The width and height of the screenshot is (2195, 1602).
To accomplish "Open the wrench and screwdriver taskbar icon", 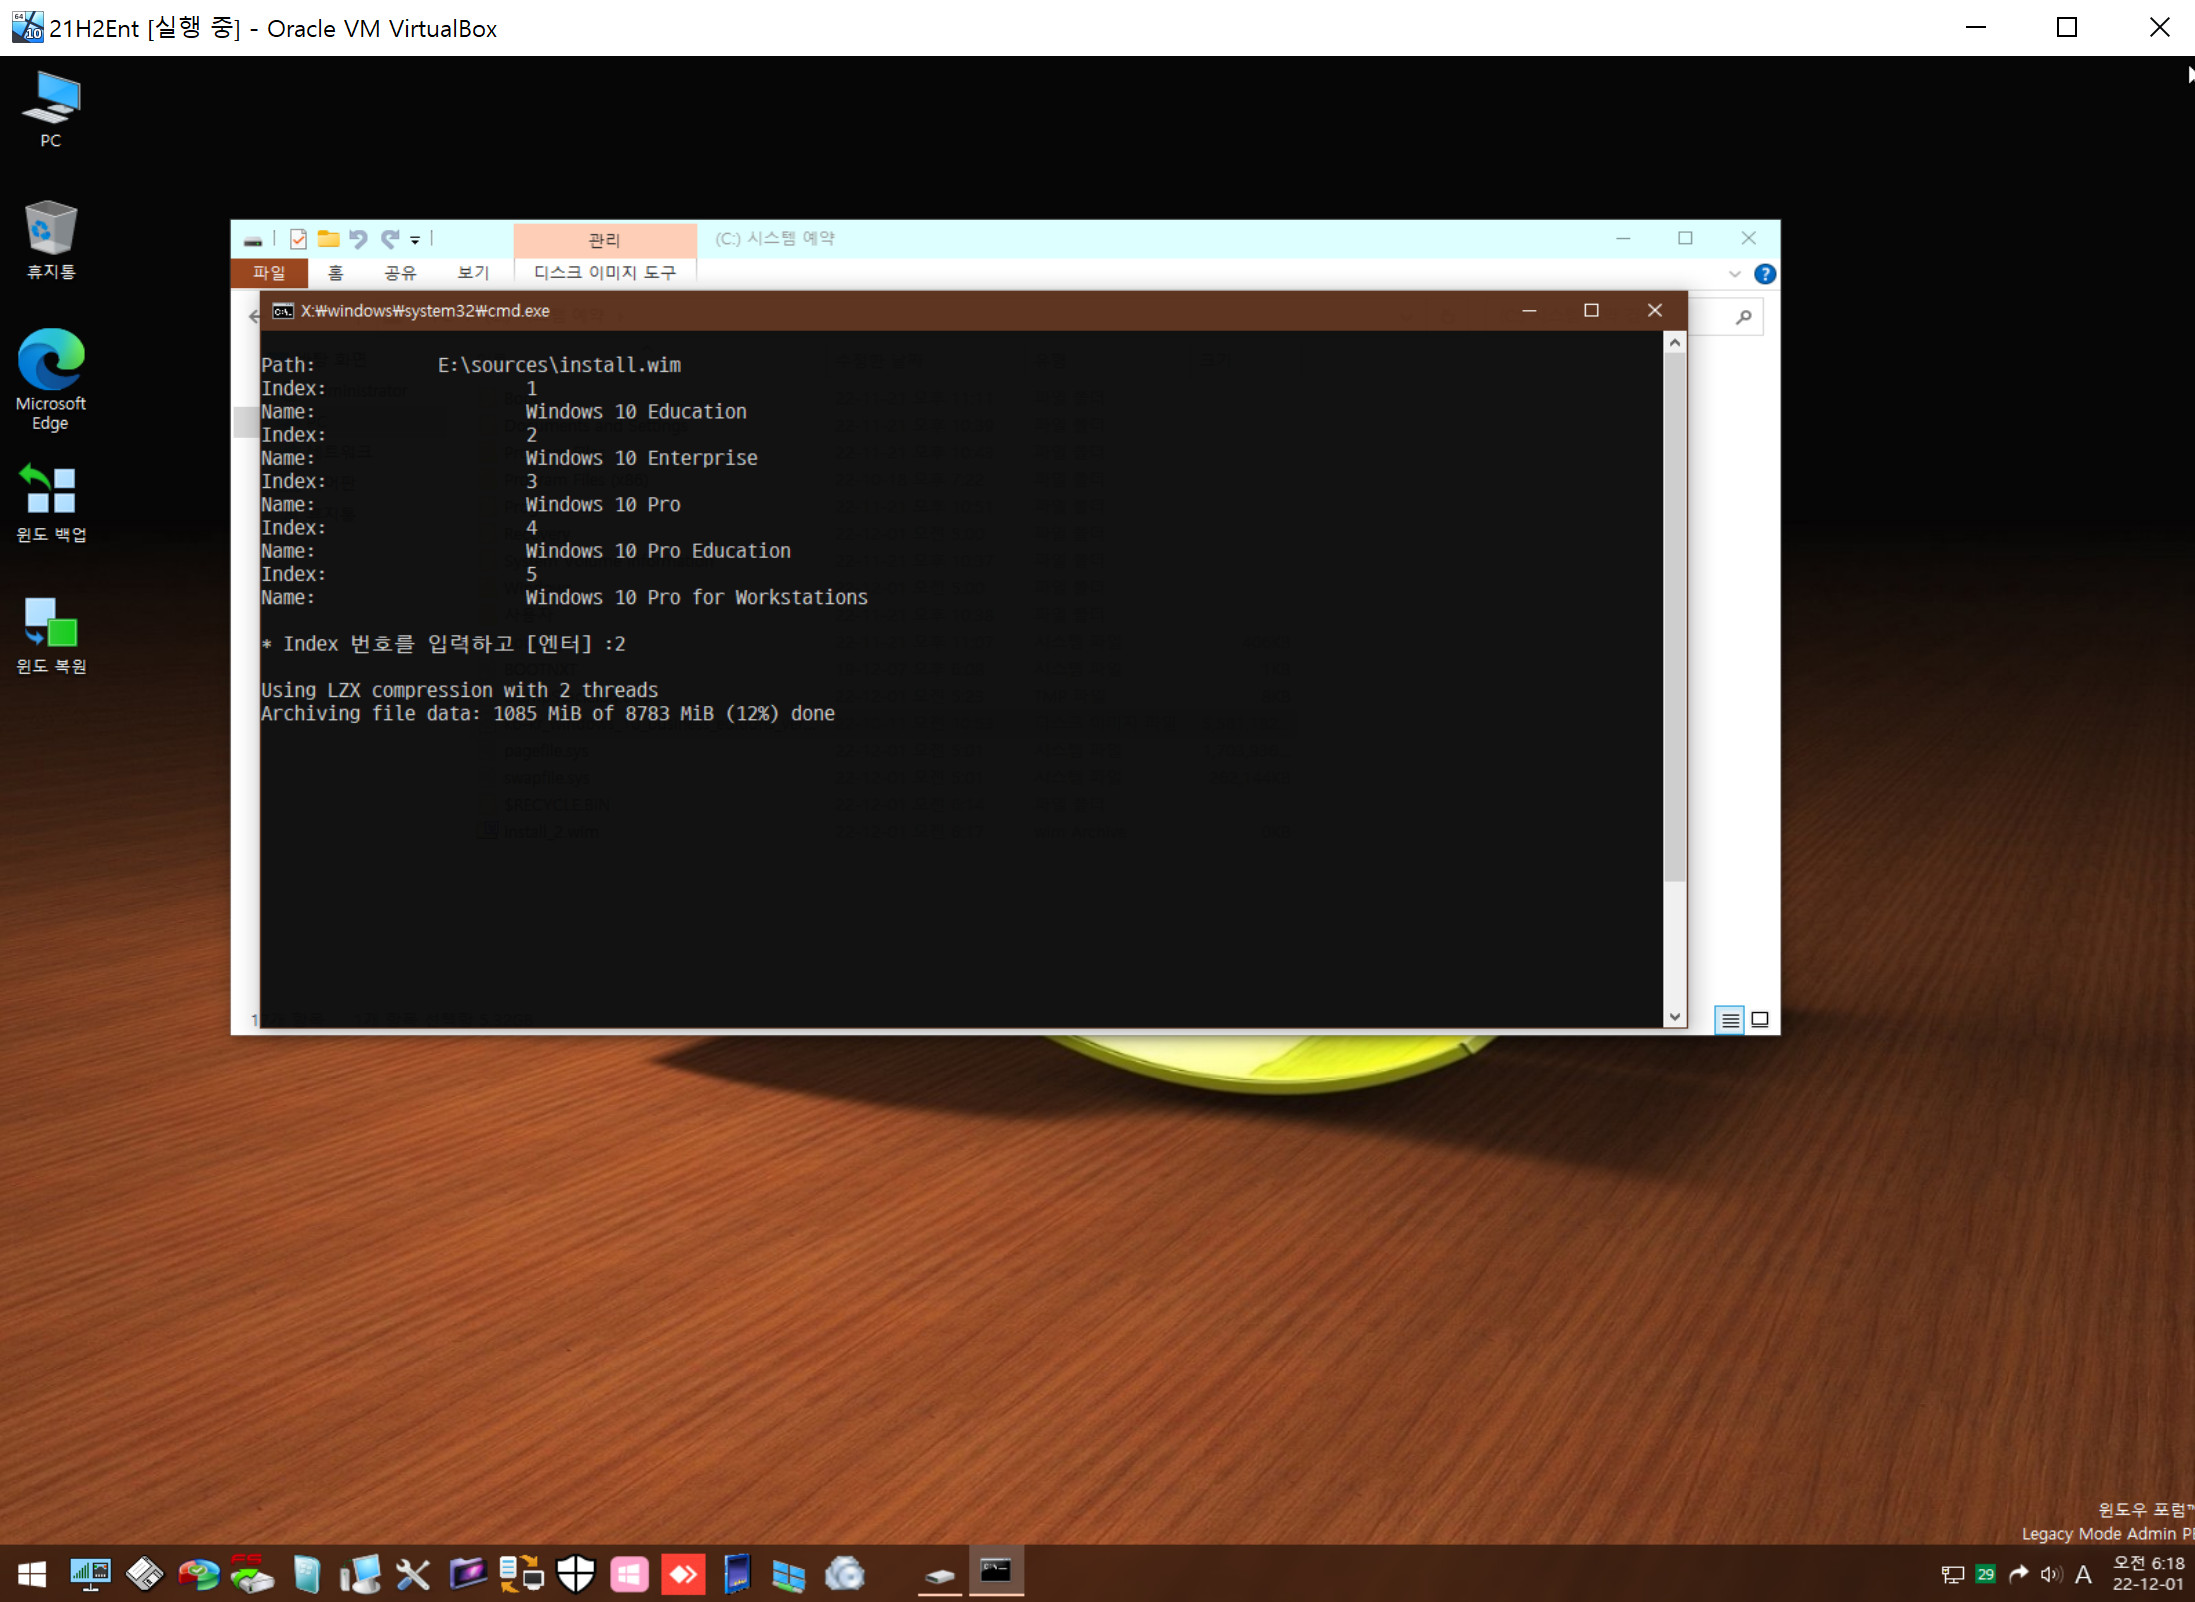I will pos(413,1575).
